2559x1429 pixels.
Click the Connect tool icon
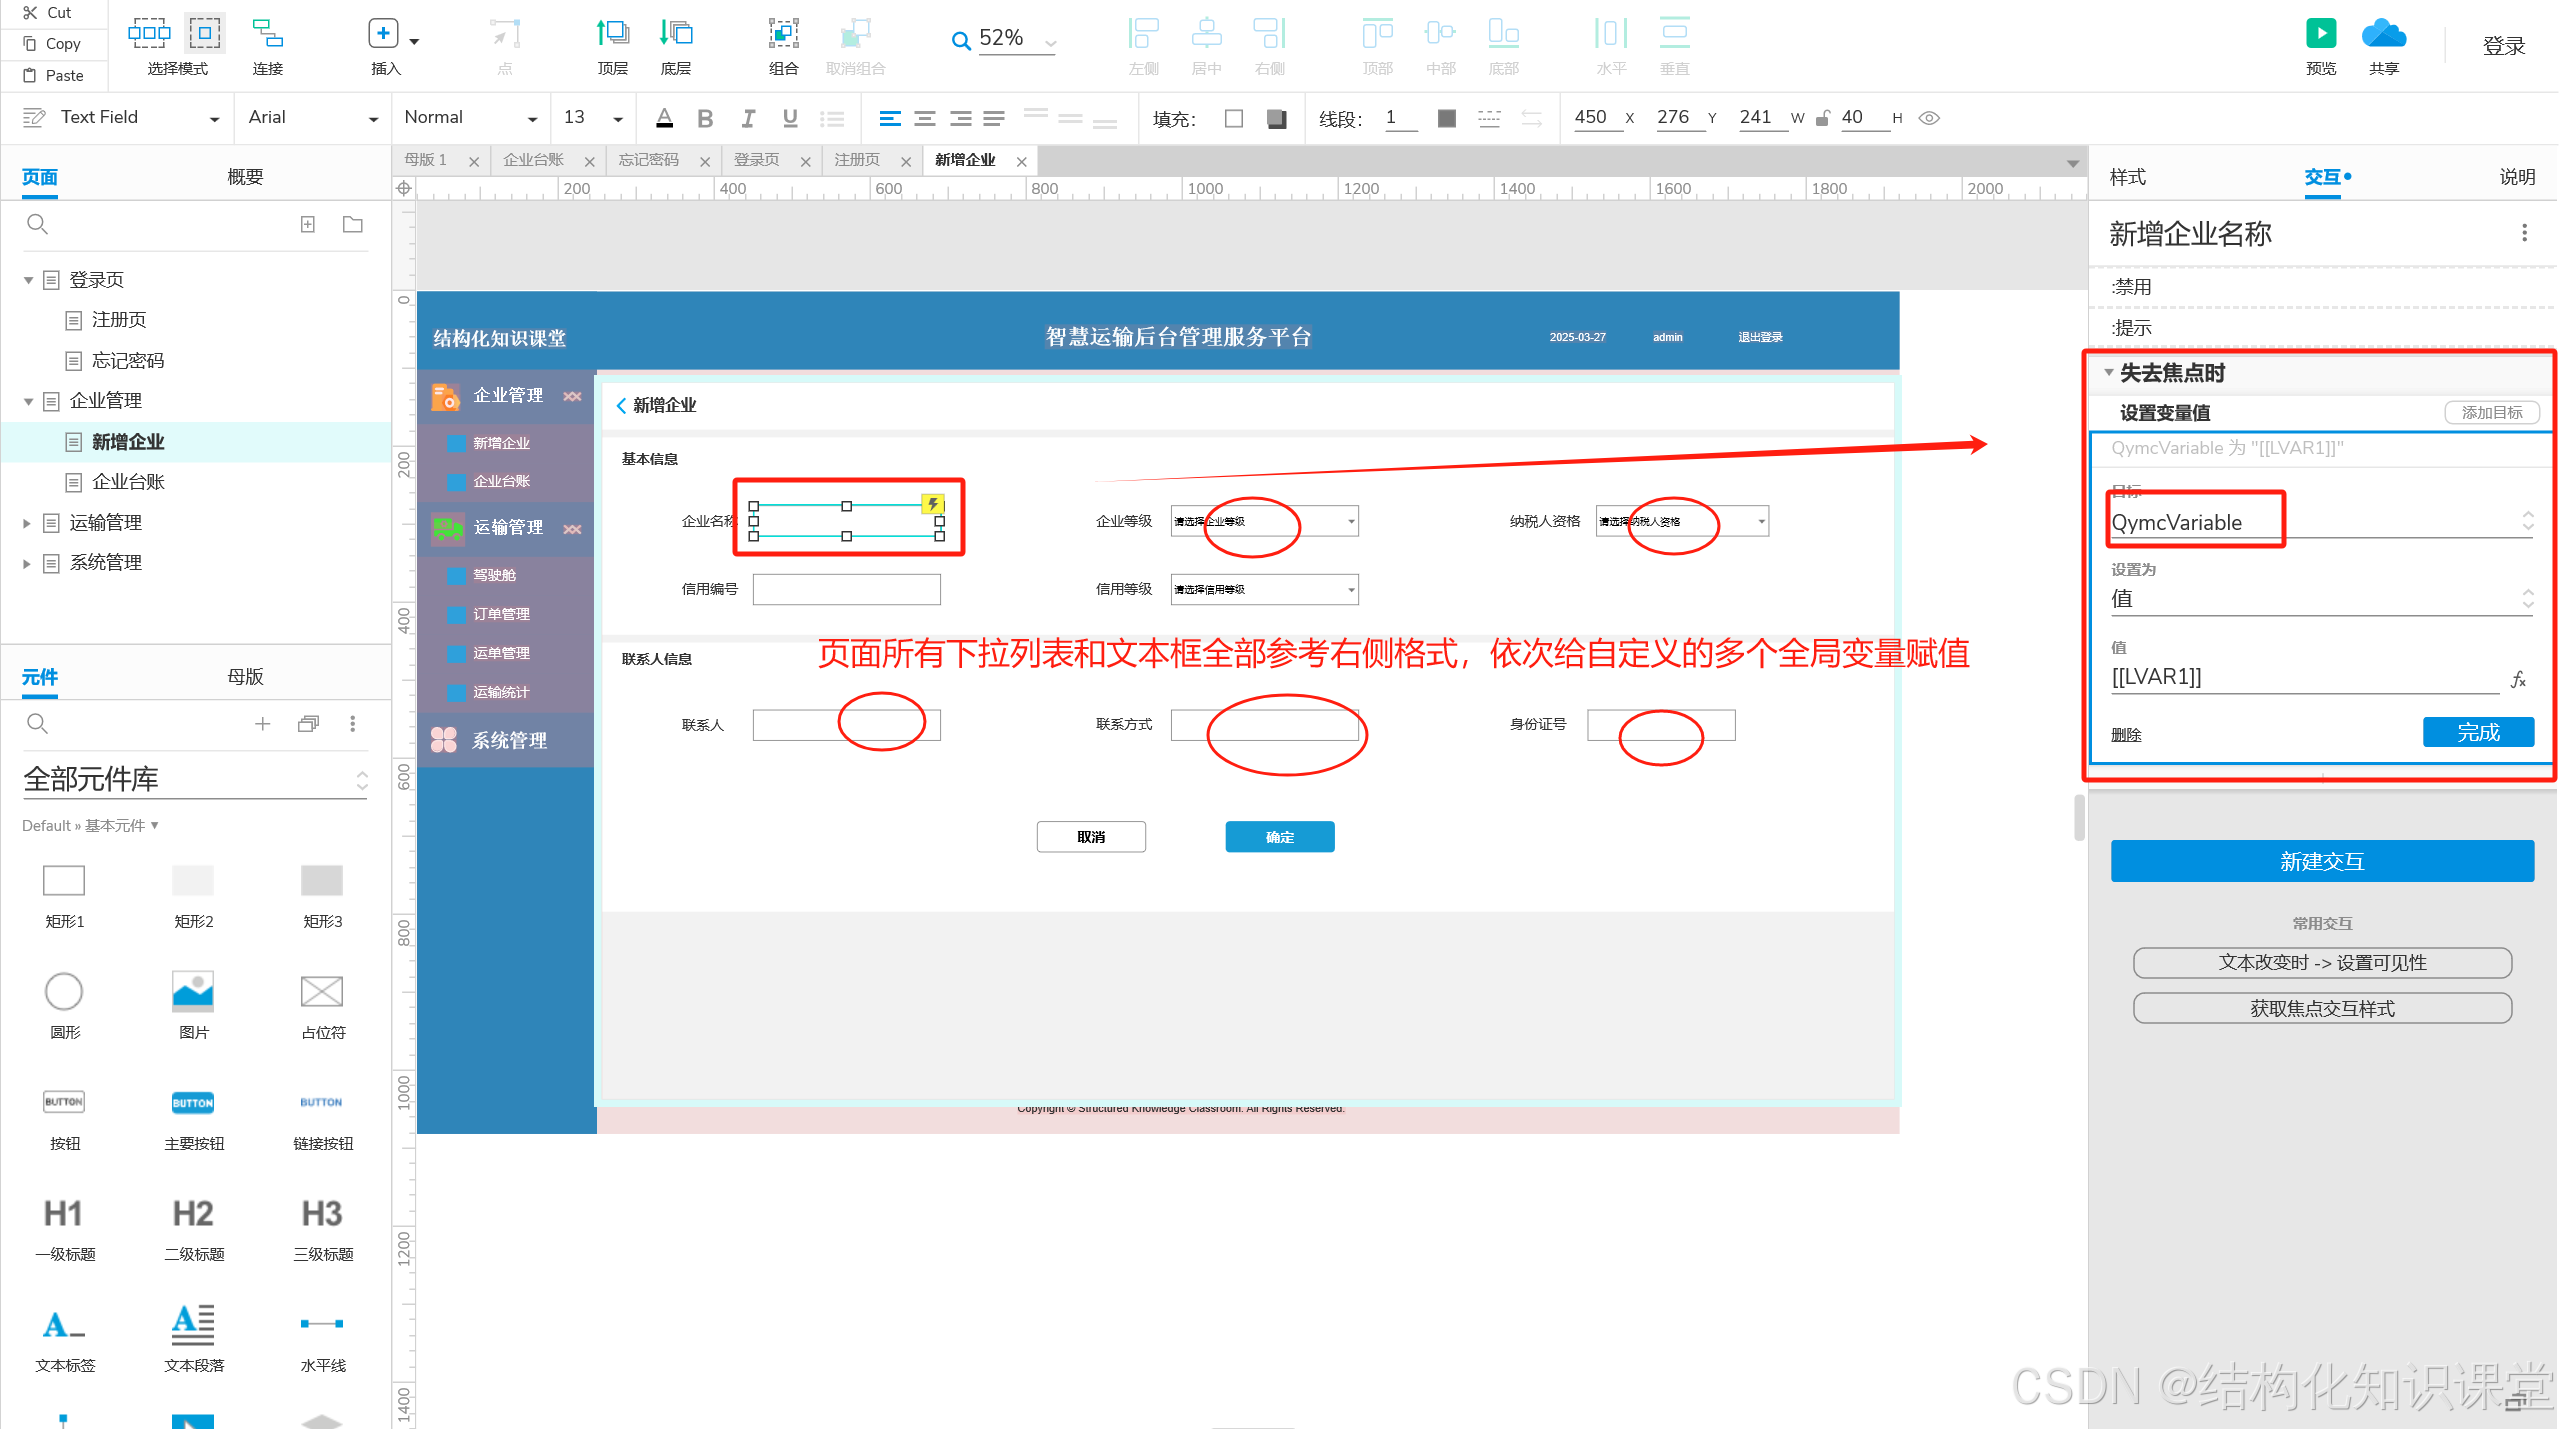coord(267,34)
